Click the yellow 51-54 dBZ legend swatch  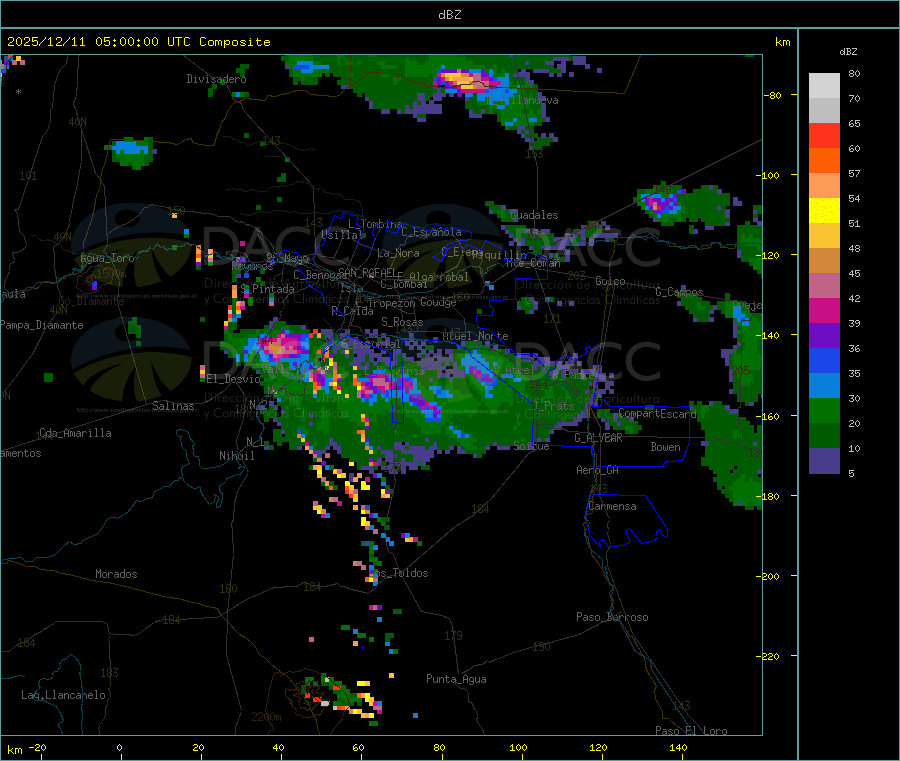pos(824,211)
